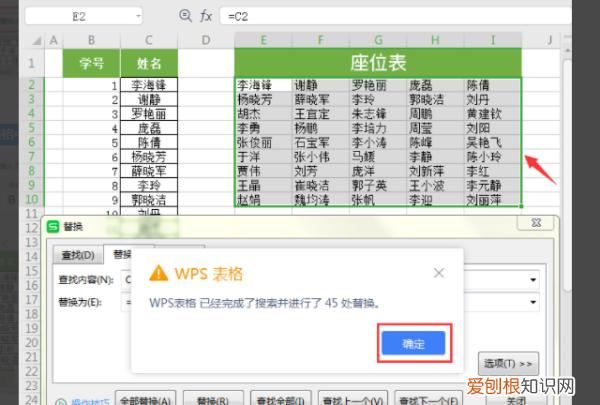This screenshot has height=405, width=600.
Task: Select cell H5 containing 周莹
Action: coord(435,128)
